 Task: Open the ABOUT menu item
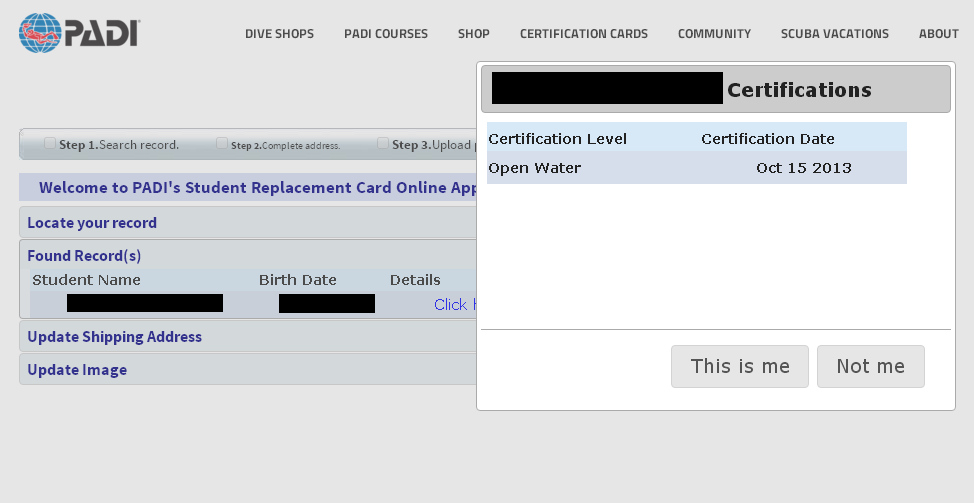tap(939, 34)
